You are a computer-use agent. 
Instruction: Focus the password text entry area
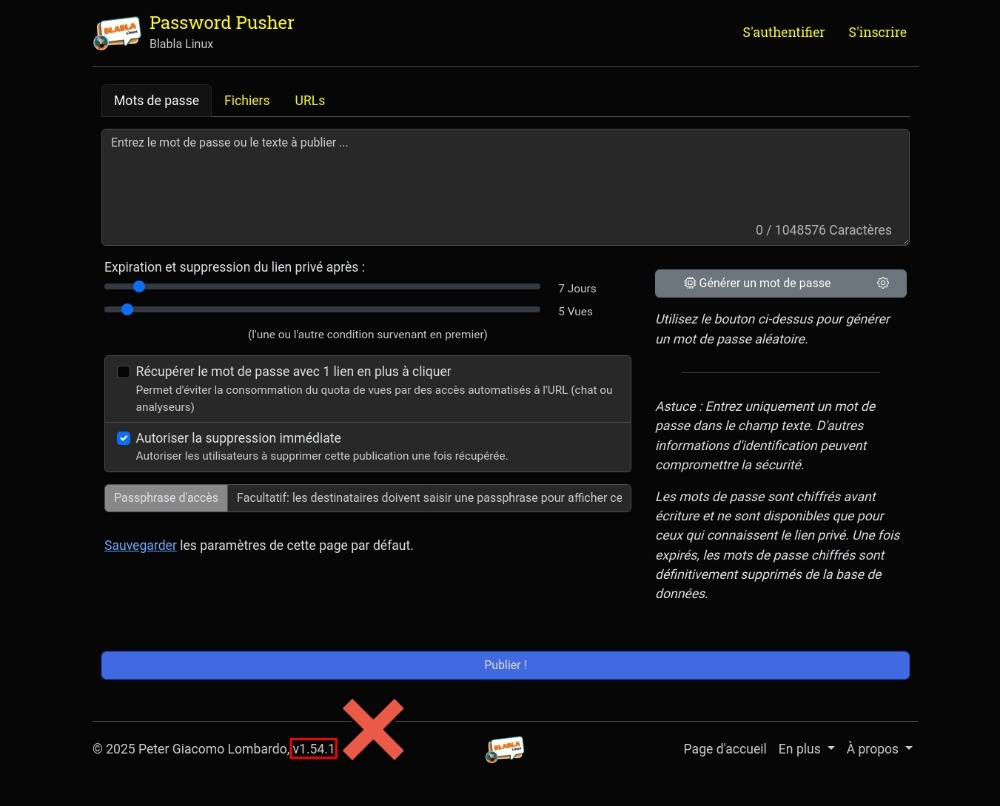tap(505, 185)
